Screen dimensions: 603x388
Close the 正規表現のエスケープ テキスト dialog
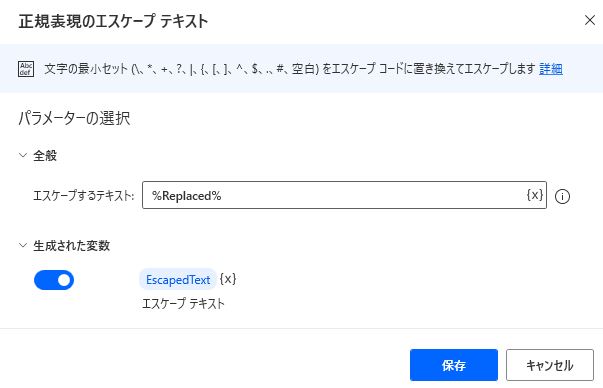click(590, 20)
